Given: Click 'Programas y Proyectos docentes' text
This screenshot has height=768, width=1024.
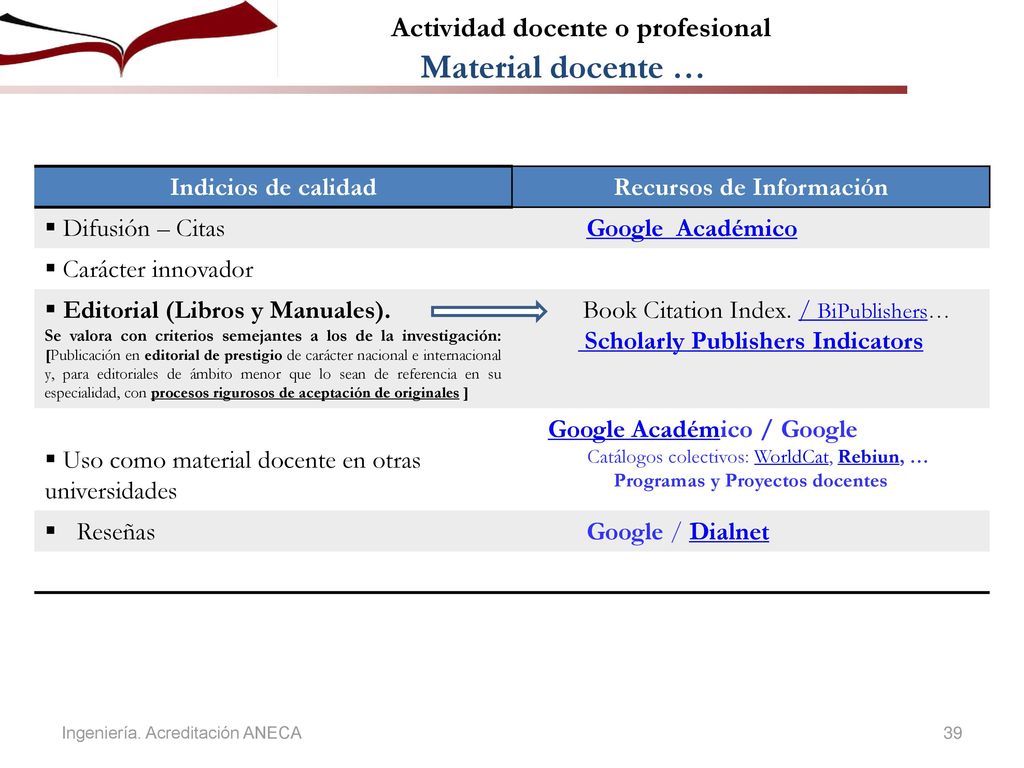Looking at the screenshot, I should coord(750,481).
